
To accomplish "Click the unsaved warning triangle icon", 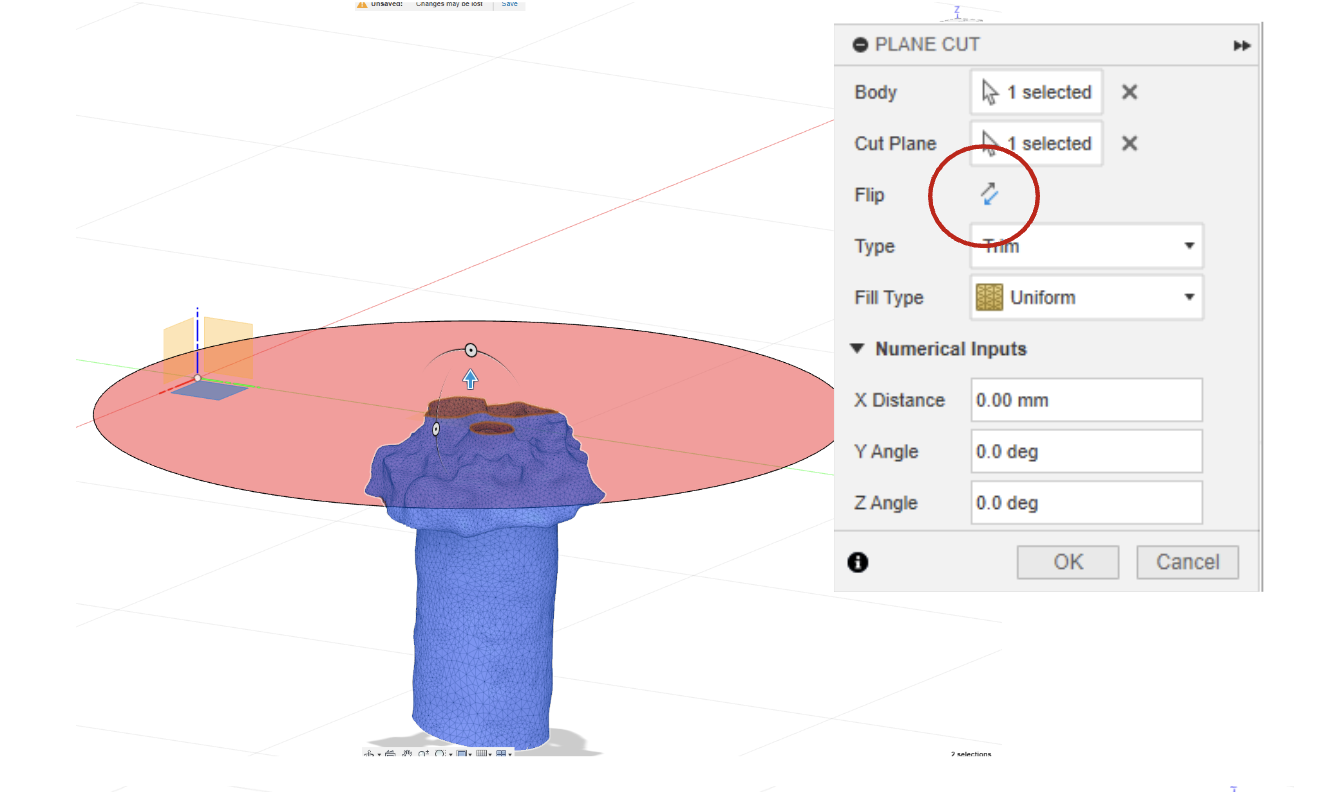I will pos(362,4).
